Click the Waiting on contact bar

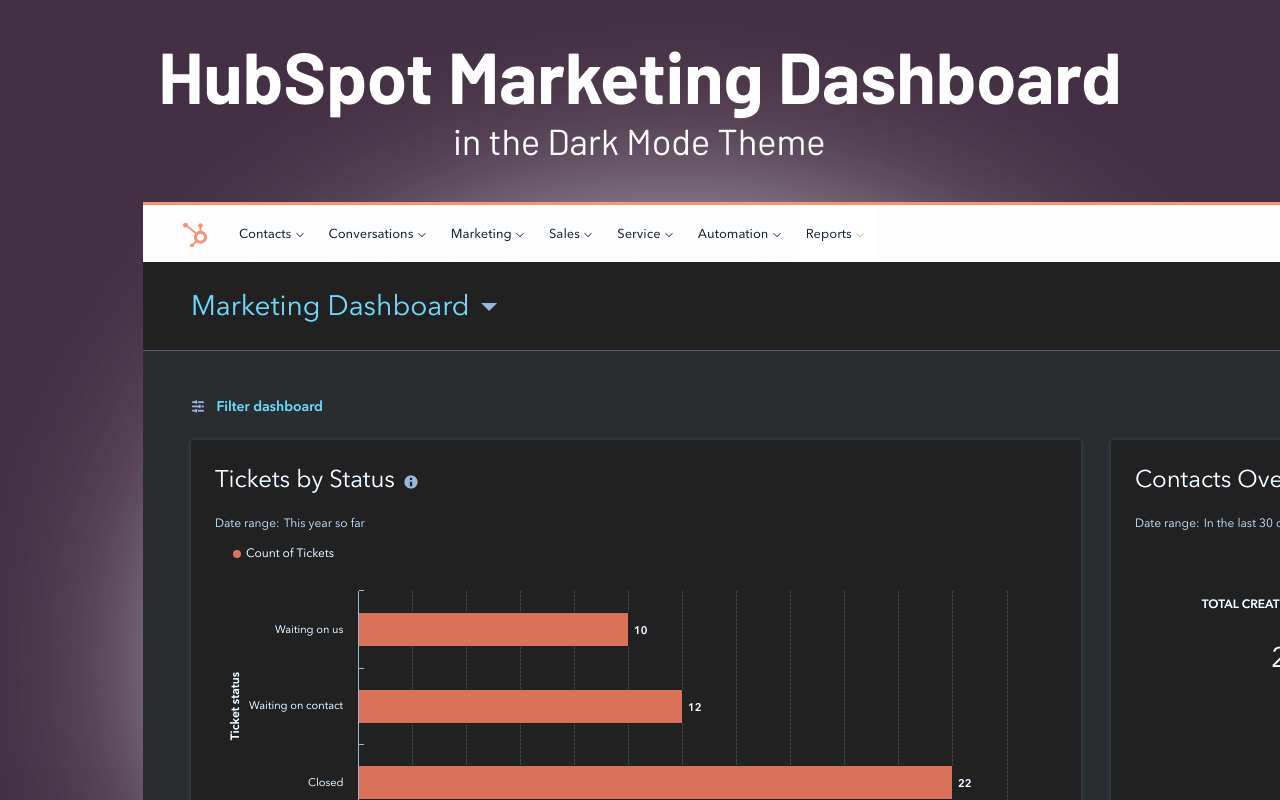[x=520, y=706]
